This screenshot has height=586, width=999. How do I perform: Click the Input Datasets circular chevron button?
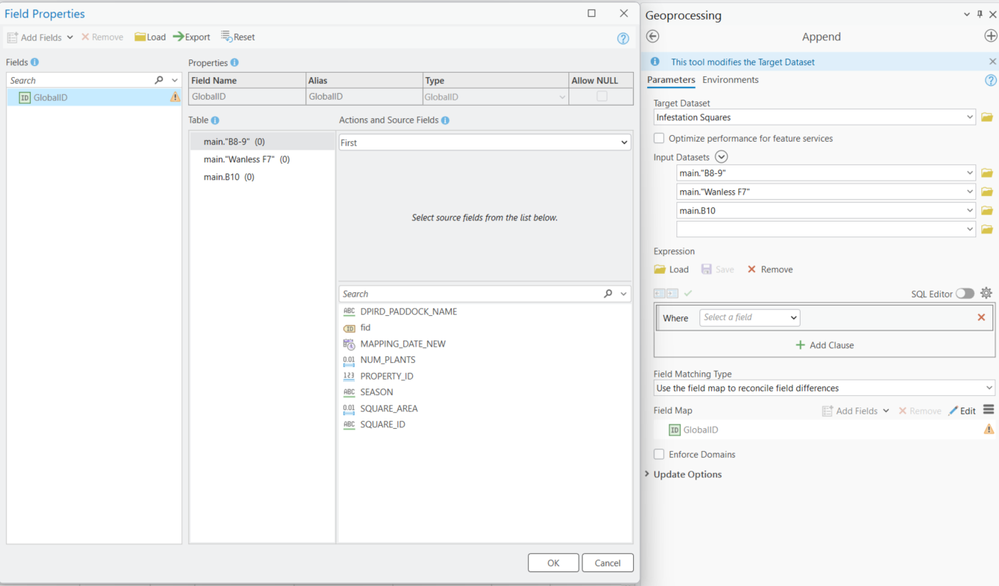pos(721,157)
